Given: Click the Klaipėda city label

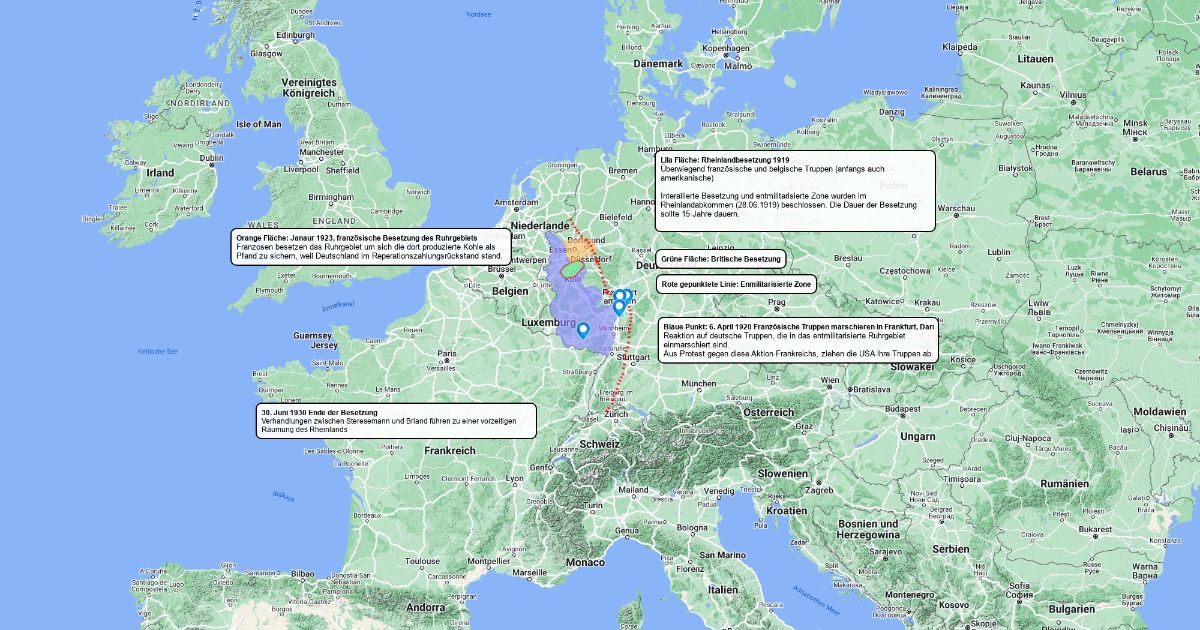Looking at the screenshot, I should coord(959,47).
